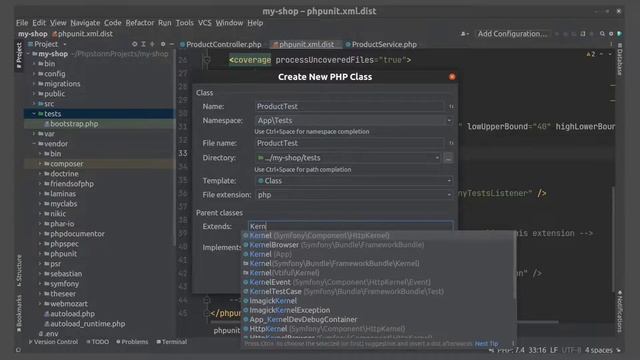
Task: Click the Extends input field
Action: (x=351, y=227)
